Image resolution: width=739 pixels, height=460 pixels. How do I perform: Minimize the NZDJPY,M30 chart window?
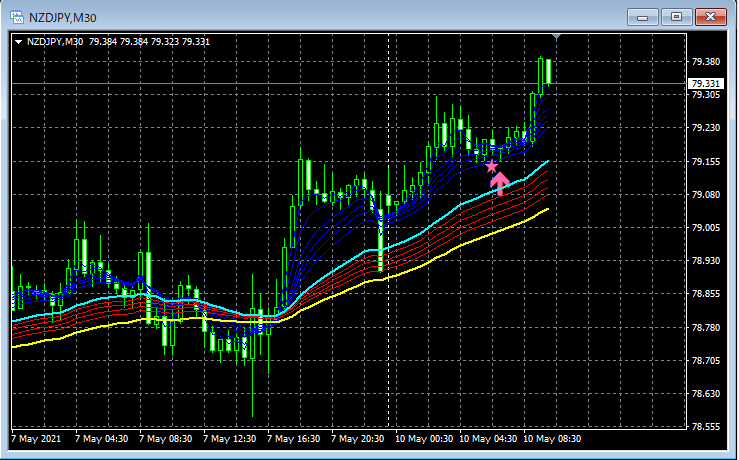pos(642,17)
